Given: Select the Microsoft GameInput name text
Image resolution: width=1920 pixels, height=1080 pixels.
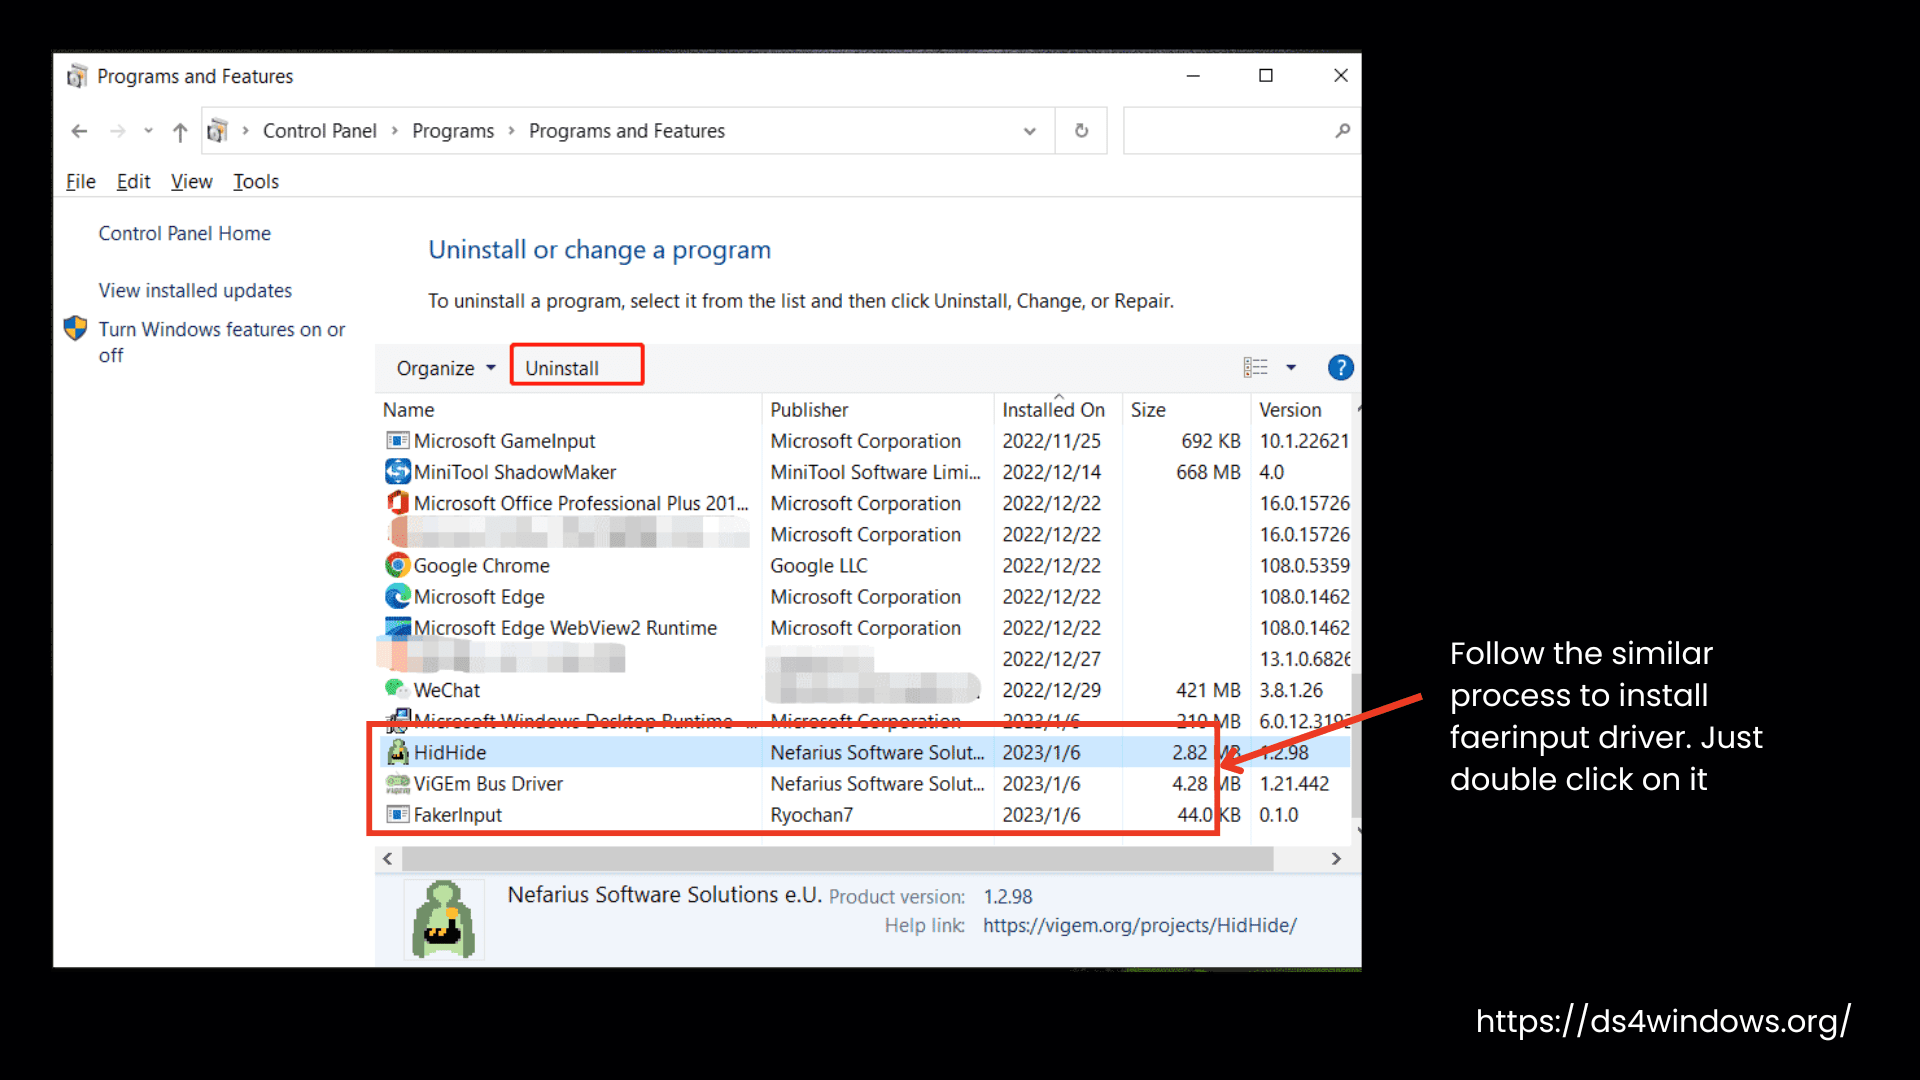Looking at the screenshot, I should tap(504, 441).
